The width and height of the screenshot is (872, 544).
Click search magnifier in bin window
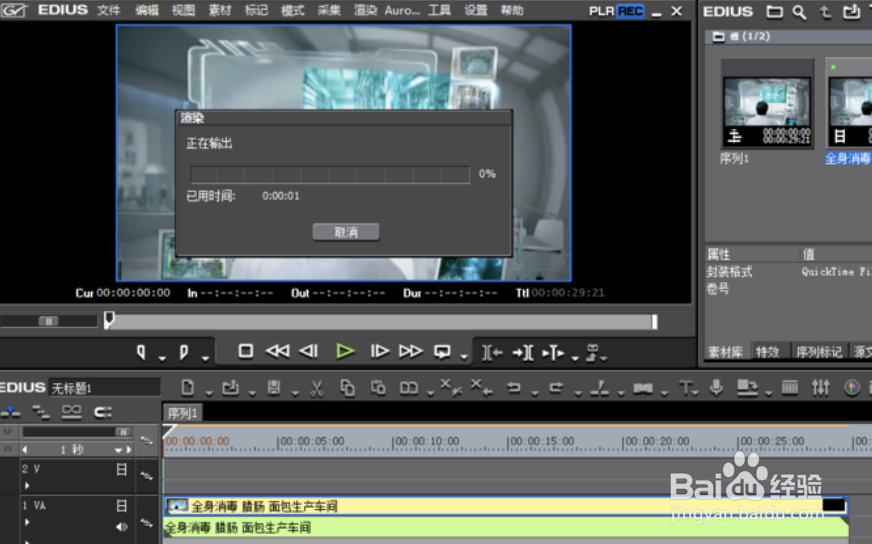799,12
